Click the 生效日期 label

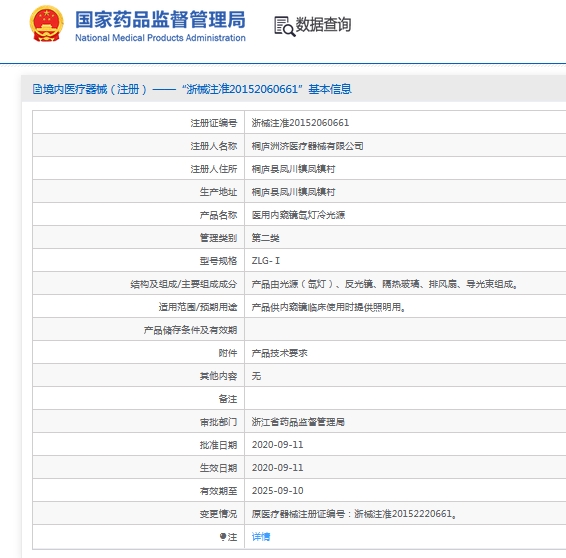pyautogui.click(x=218, y=468)
